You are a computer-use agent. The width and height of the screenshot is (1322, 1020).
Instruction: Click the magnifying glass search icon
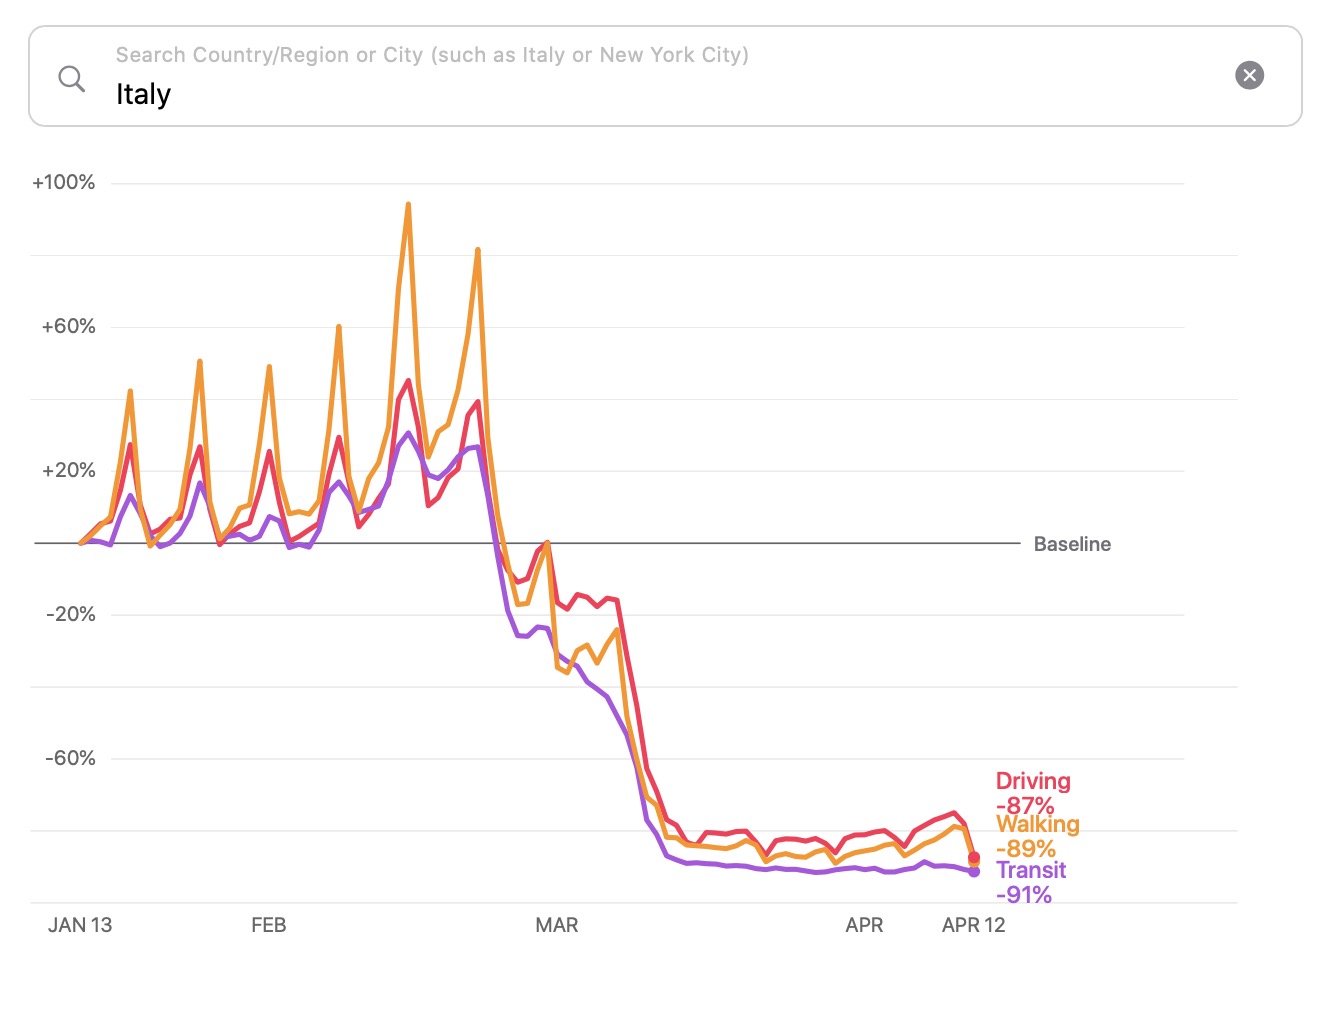[x=72, y=78]
